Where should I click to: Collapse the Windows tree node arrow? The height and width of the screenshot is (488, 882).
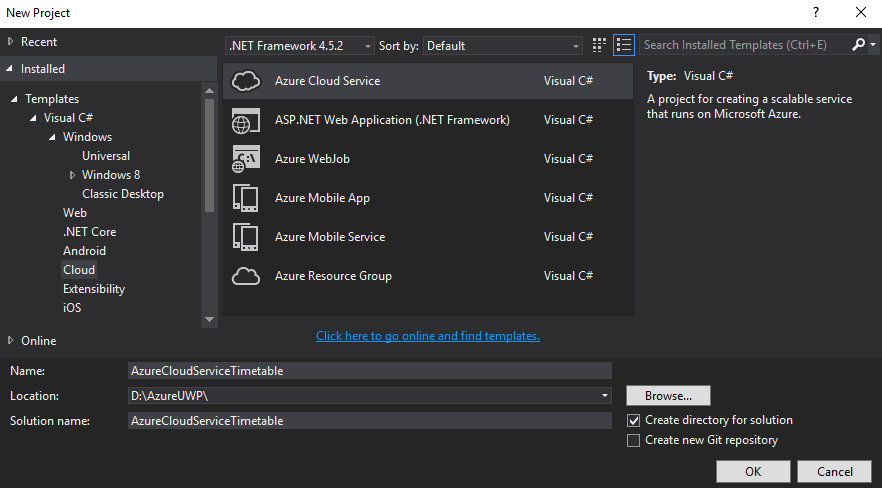[x=52, y=138]
